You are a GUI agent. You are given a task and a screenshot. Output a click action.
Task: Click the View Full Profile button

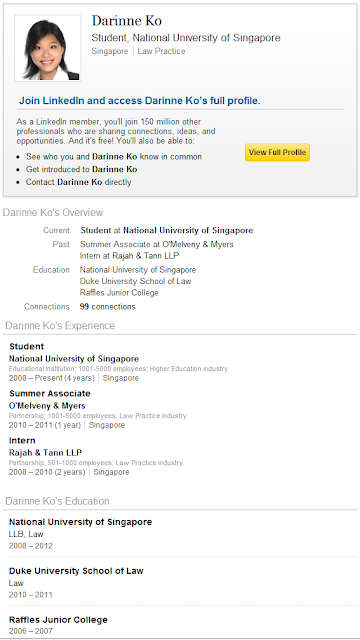point(277,152)
